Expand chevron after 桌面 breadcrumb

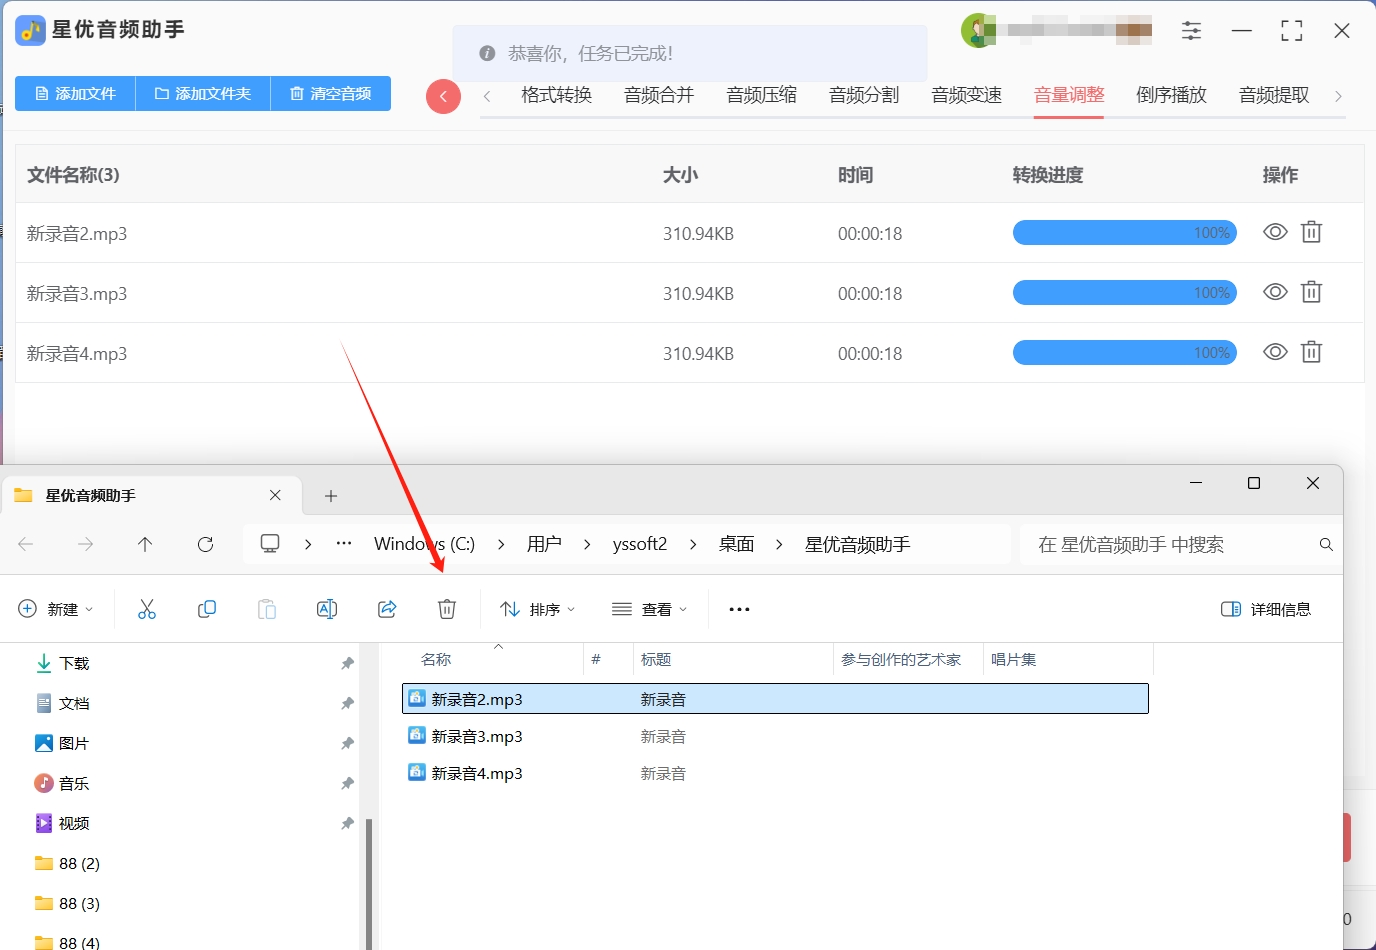point(779,544)
